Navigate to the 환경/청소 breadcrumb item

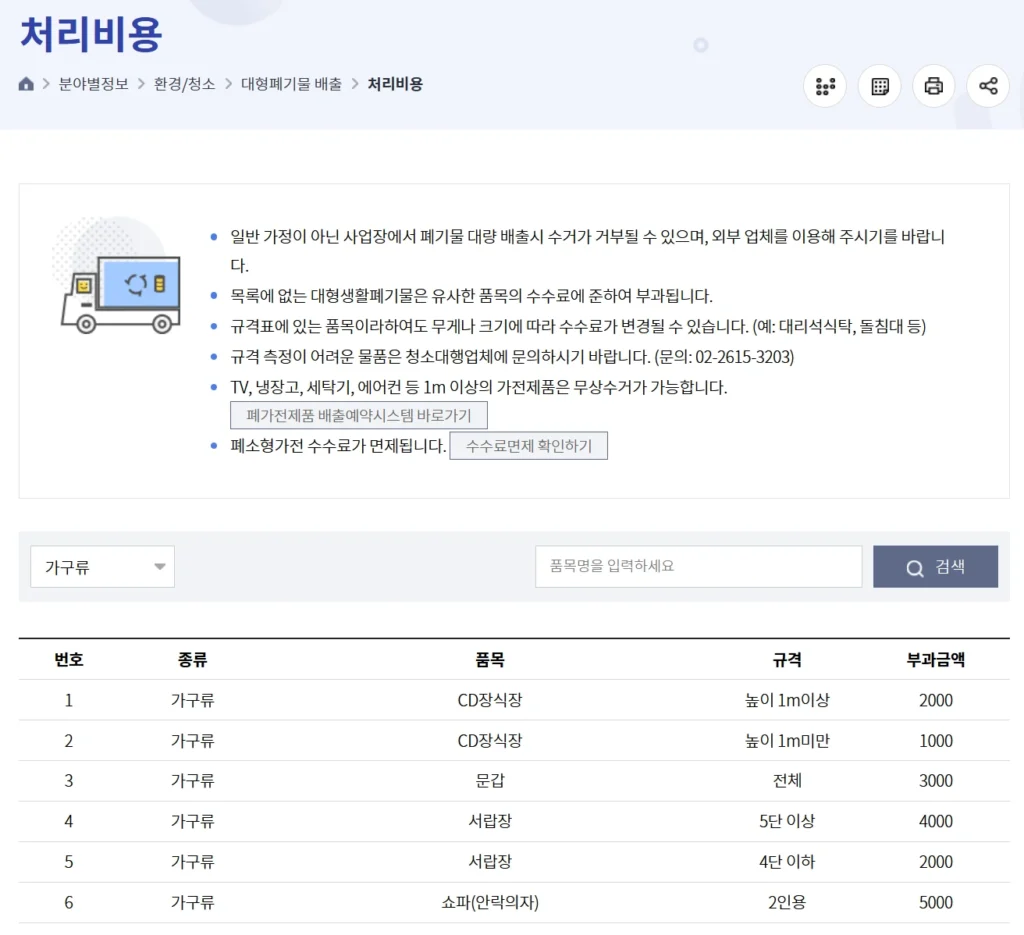pyautogui.click(x=183, y=85)
